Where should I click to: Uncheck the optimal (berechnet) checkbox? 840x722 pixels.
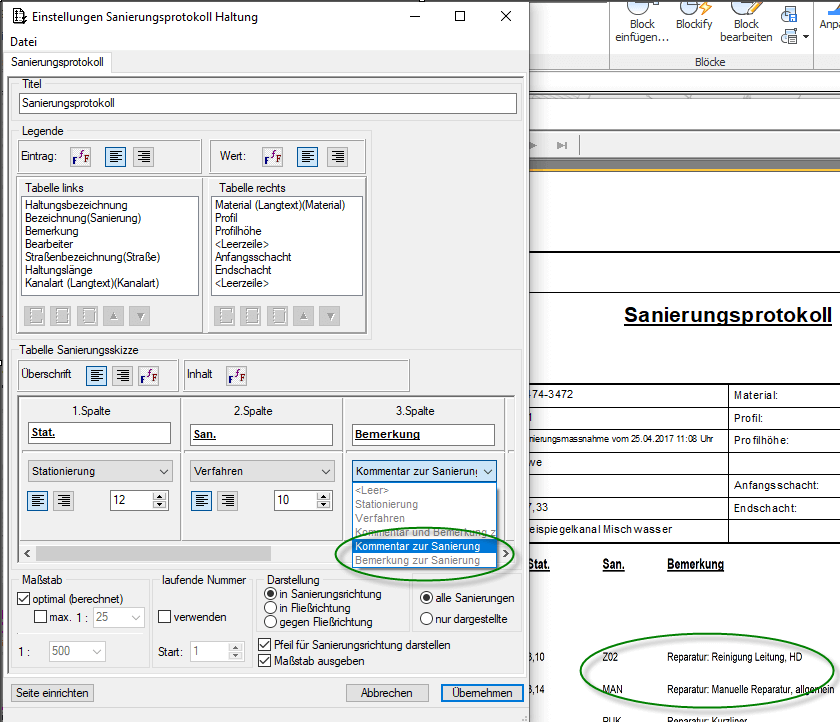point(25,598)
